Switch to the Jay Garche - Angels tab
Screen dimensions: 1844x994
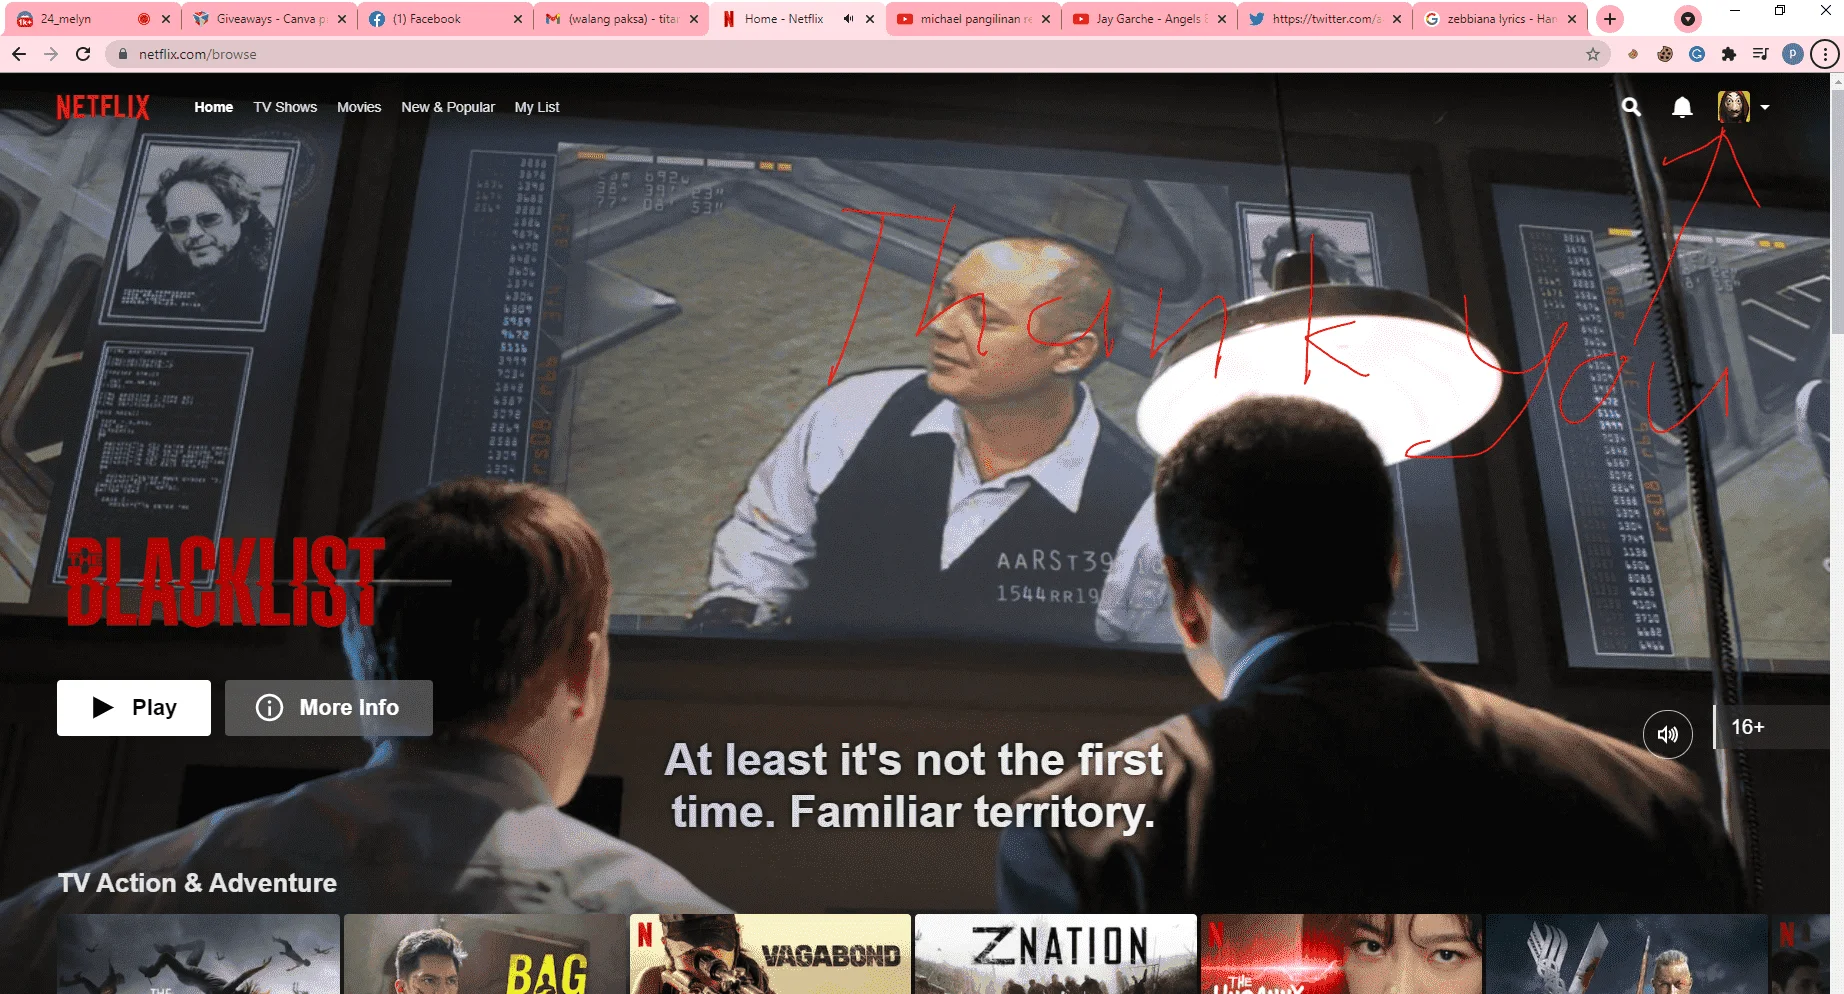point(1151,19)
